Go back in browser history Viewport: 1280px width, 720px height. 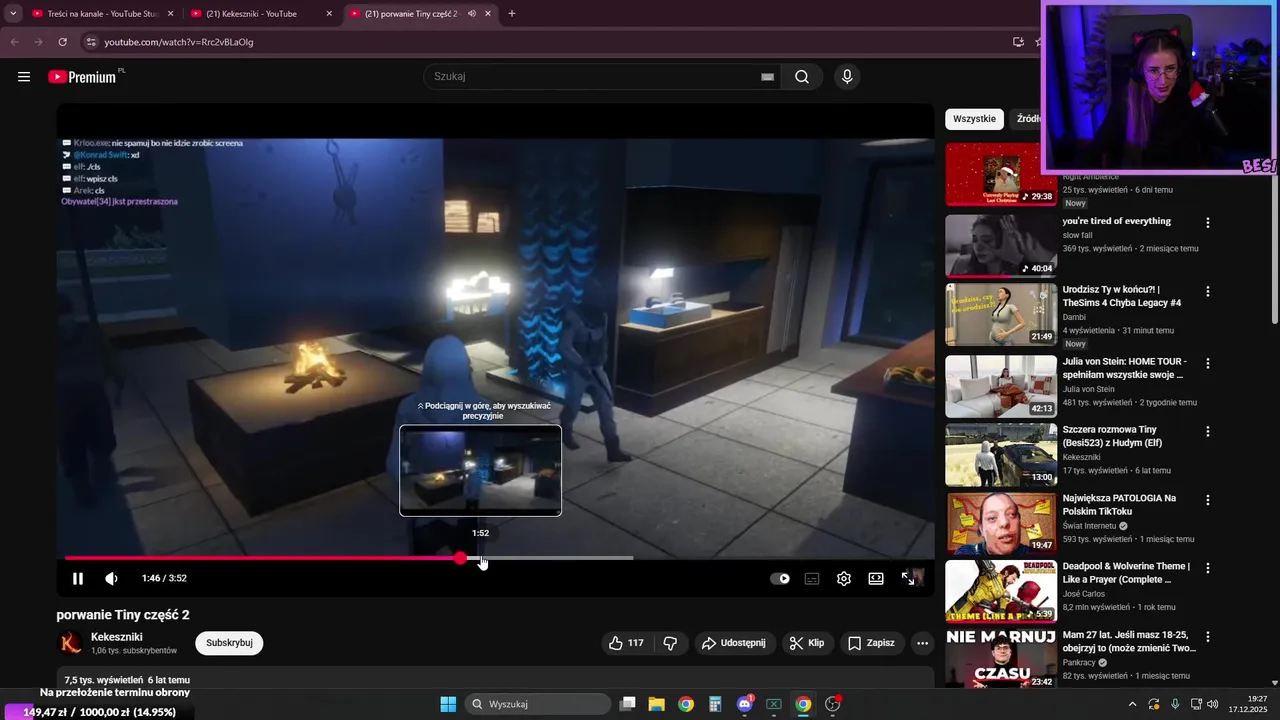tap(14, 42)
